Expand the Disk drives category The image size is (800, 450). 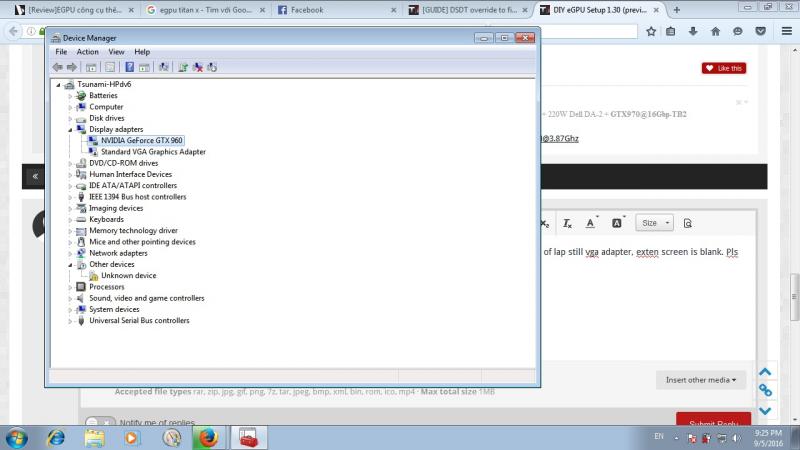70,118
